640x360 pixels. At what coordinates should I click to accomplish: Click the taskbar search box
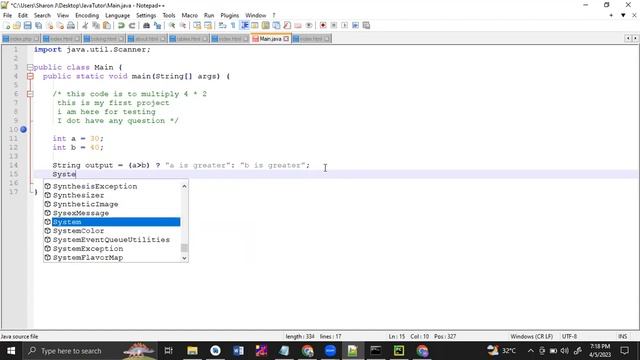(x=89, y=351)
